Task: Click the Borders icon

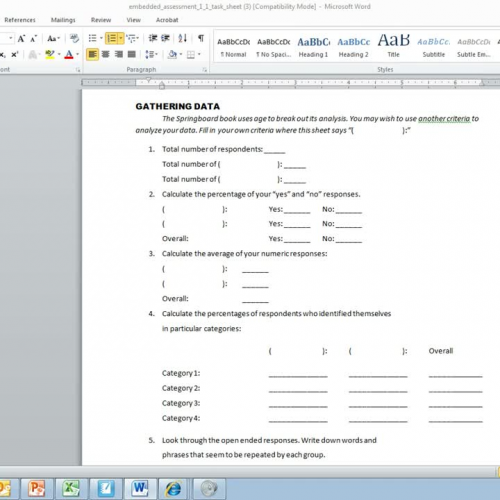Action: click(191, 54)
